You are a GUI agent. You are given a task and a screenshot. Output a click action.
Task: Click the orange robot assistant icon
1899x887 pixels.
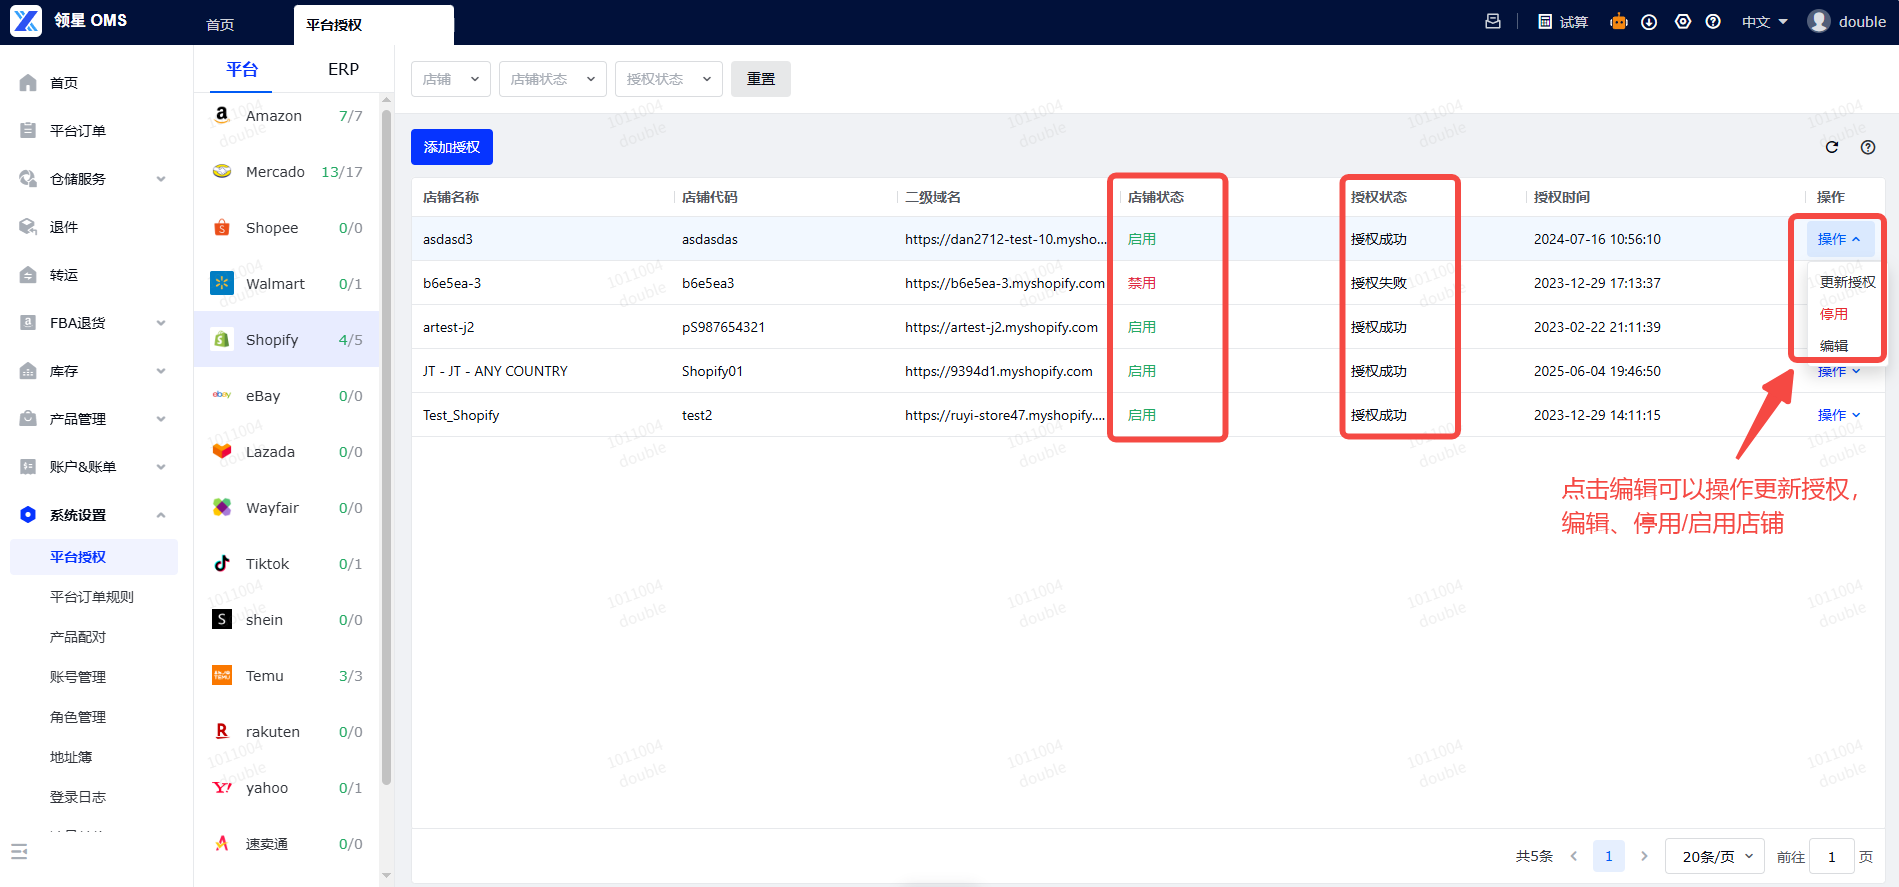(1618, 22)
